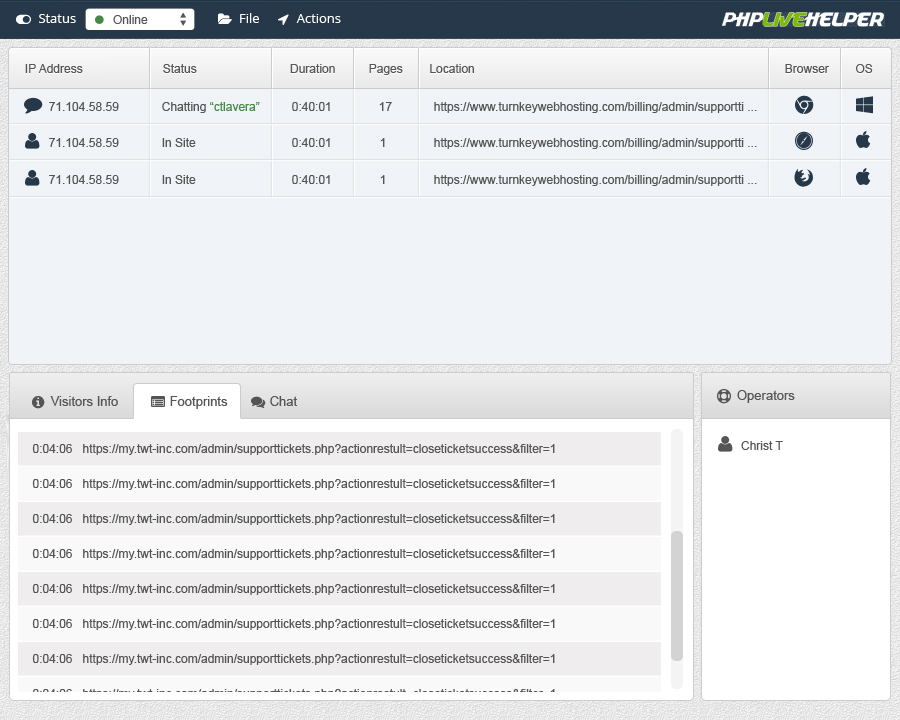Viewport: 900px width, 720px height.
Task: Click the Apple OS icon for the second visitor
Action: (x=865, y=142)
